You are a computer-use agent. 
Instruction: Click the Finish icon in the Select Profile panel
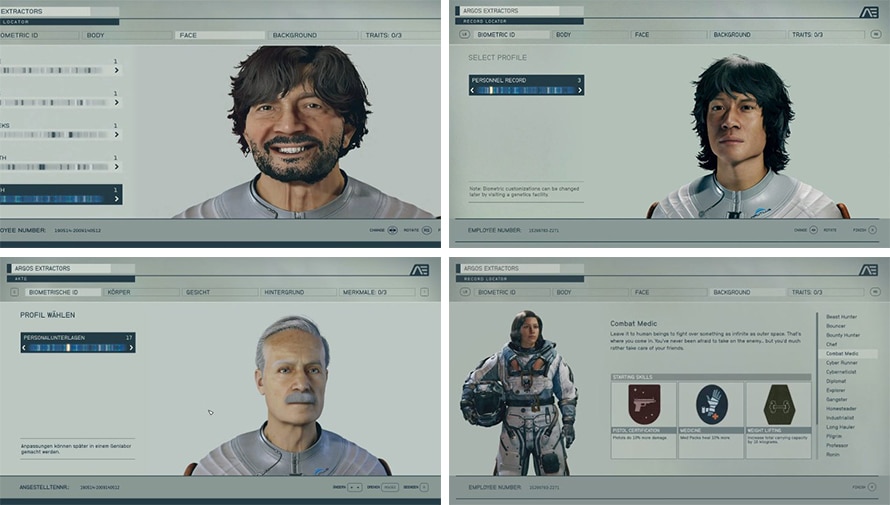872,230
